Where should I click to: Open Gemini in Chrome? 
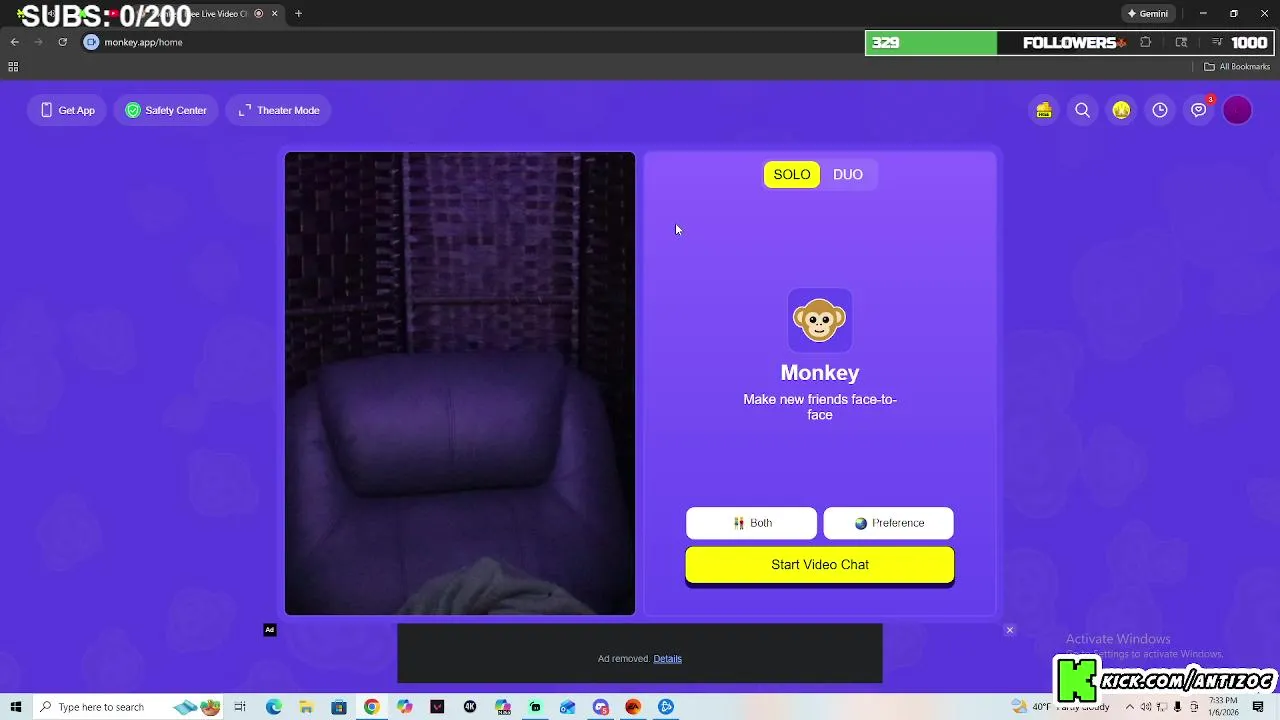[x=1147, y=14]
